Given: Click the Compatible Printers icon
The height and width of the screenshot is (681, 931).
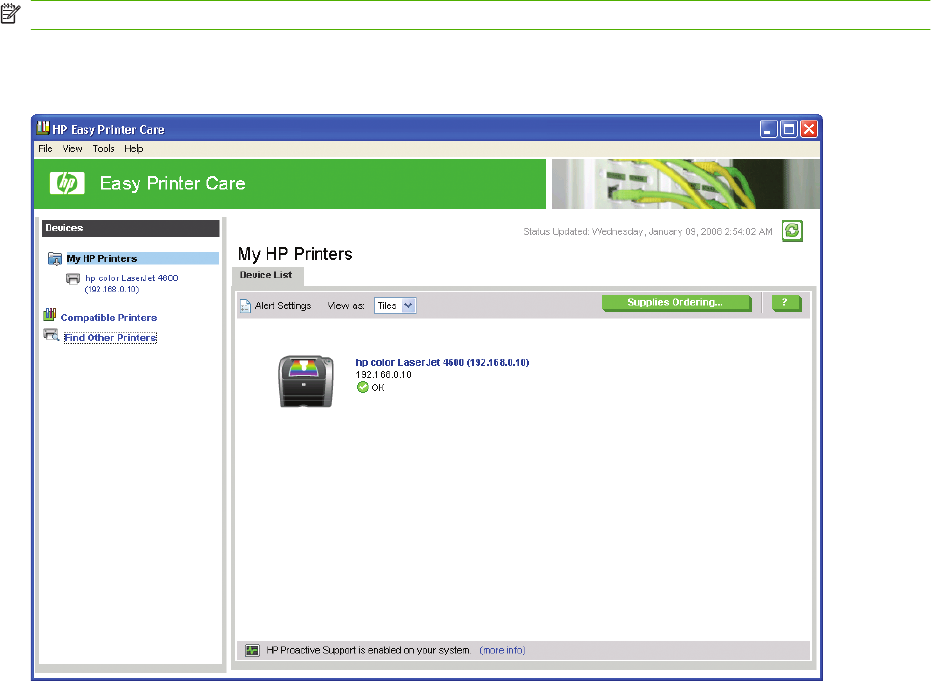Looking at the screenshot, I should click(x=50, y=315).
